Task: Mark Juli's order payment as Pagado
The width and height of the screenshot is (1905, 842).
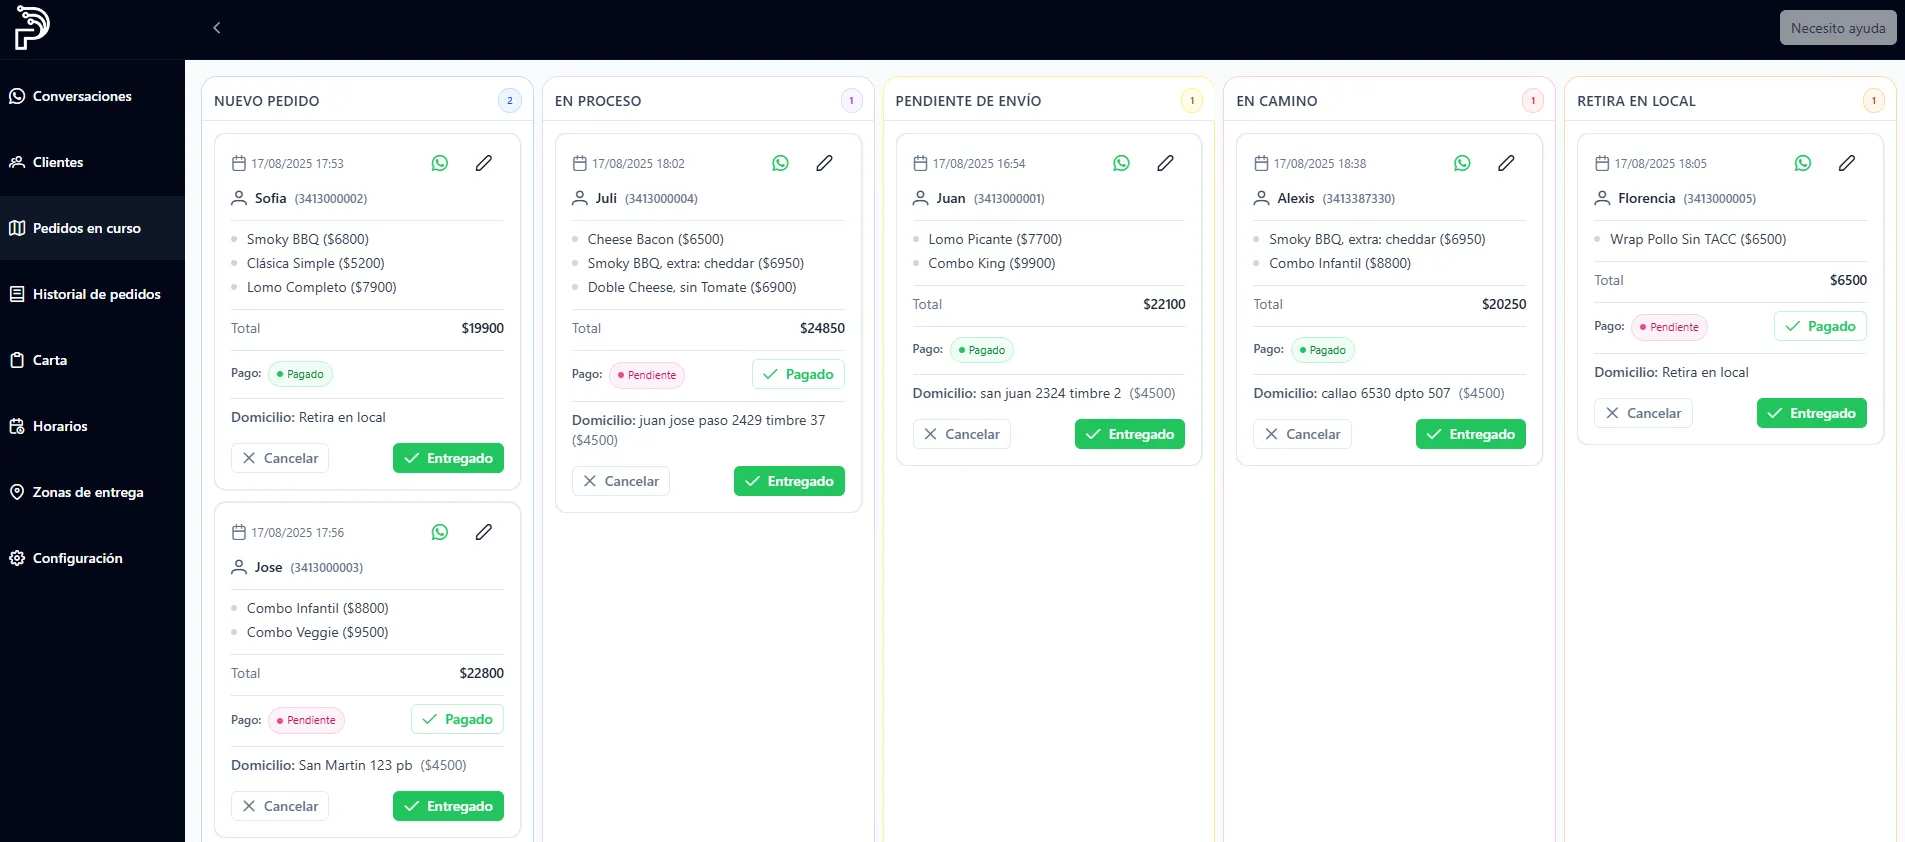Action: 798,374
